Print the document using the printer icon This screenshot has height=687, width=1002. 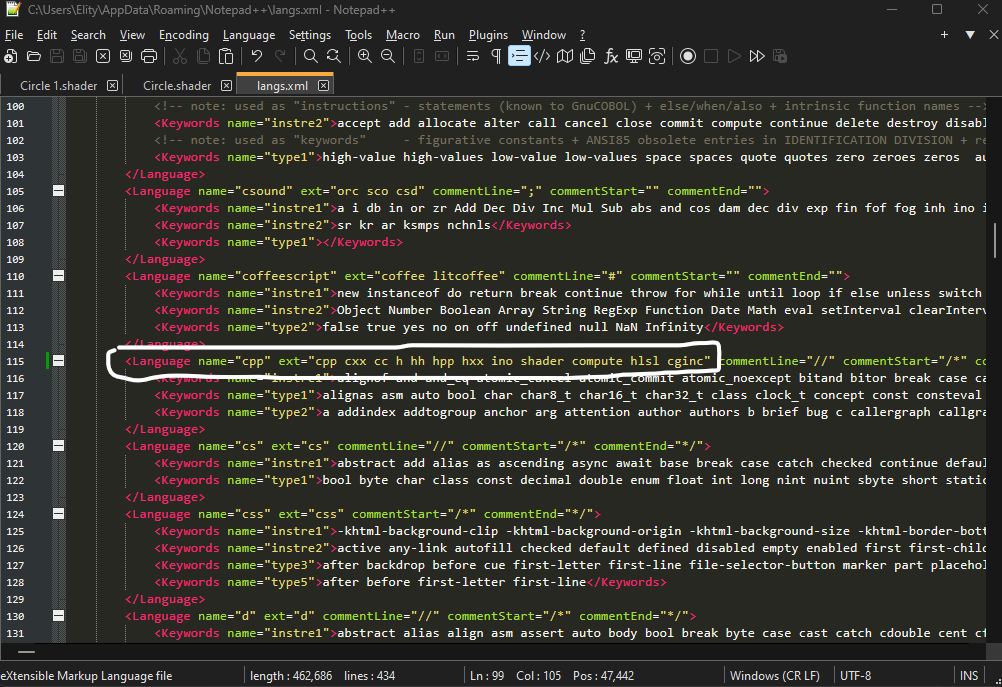[x=149, y=56]
